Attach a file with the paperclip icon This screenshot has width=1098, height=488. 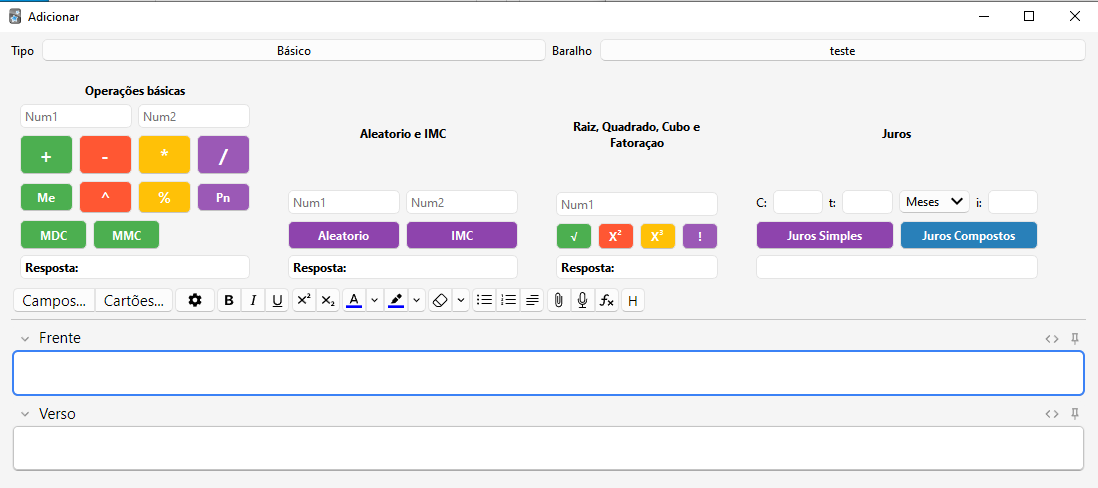pyautogui.click(x=559, y=300)
